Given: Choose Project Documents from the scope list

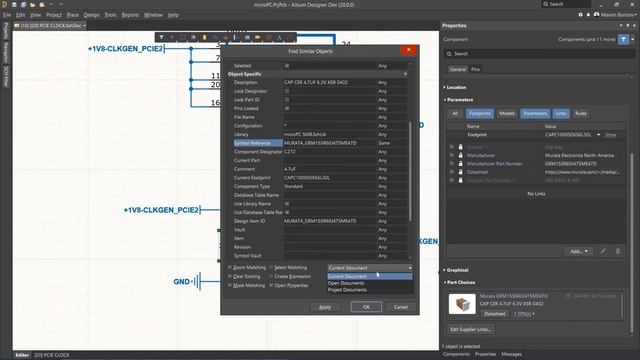Looking at the screenshot, I should 370,290.
